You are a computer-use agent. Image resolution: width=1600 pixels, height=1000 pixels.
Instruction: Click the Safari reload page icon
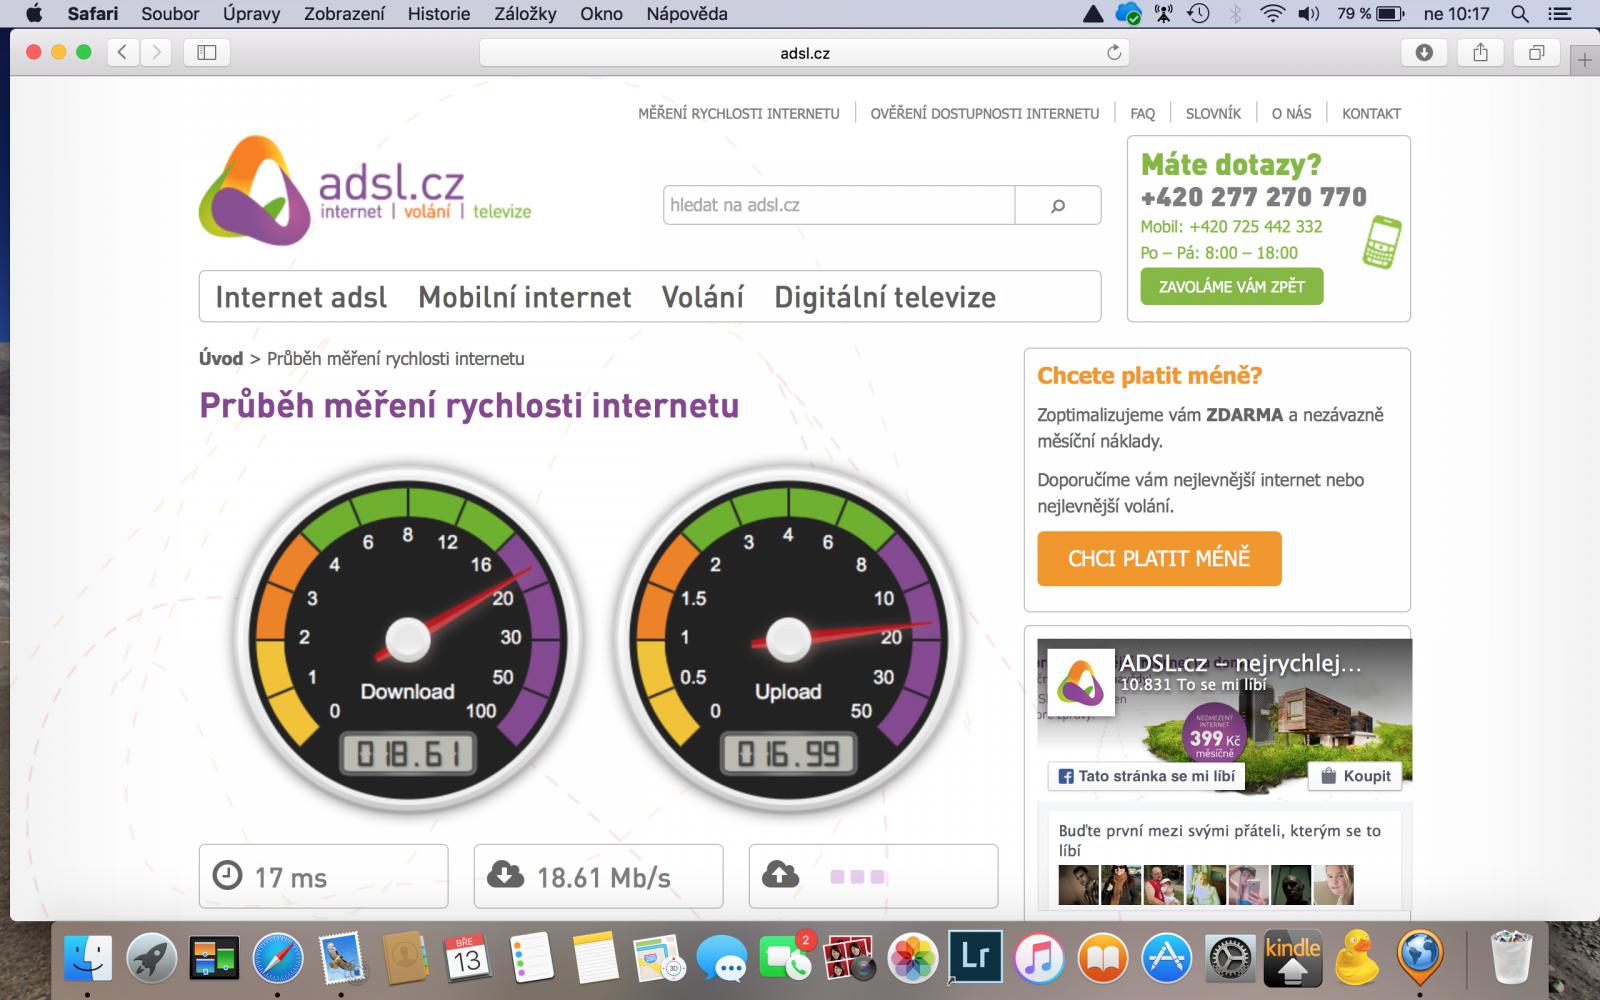point(1114,53)
